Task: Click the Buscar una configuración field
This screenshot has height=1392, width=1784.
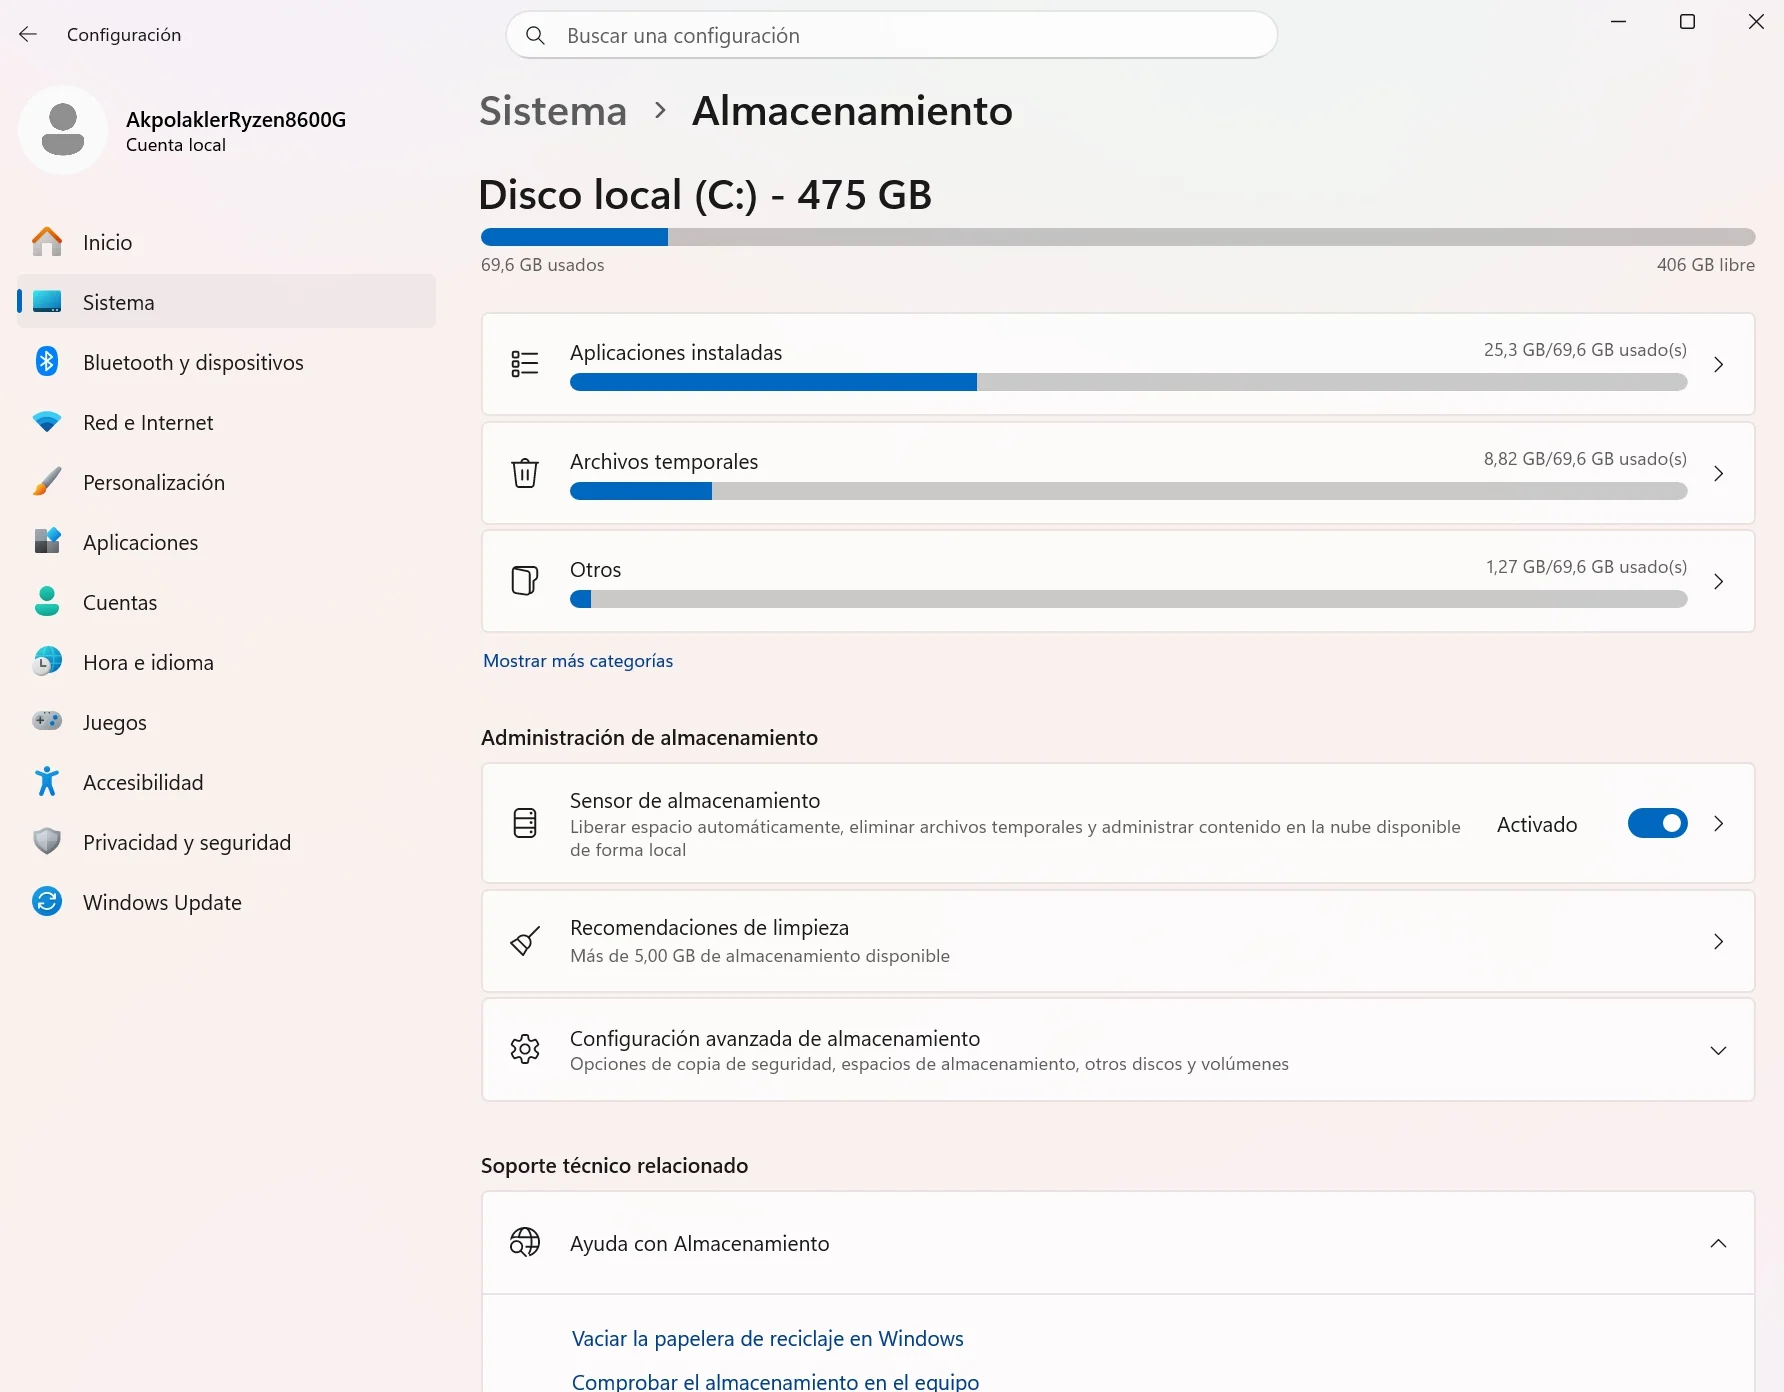Action: click(x=892, y=36)
